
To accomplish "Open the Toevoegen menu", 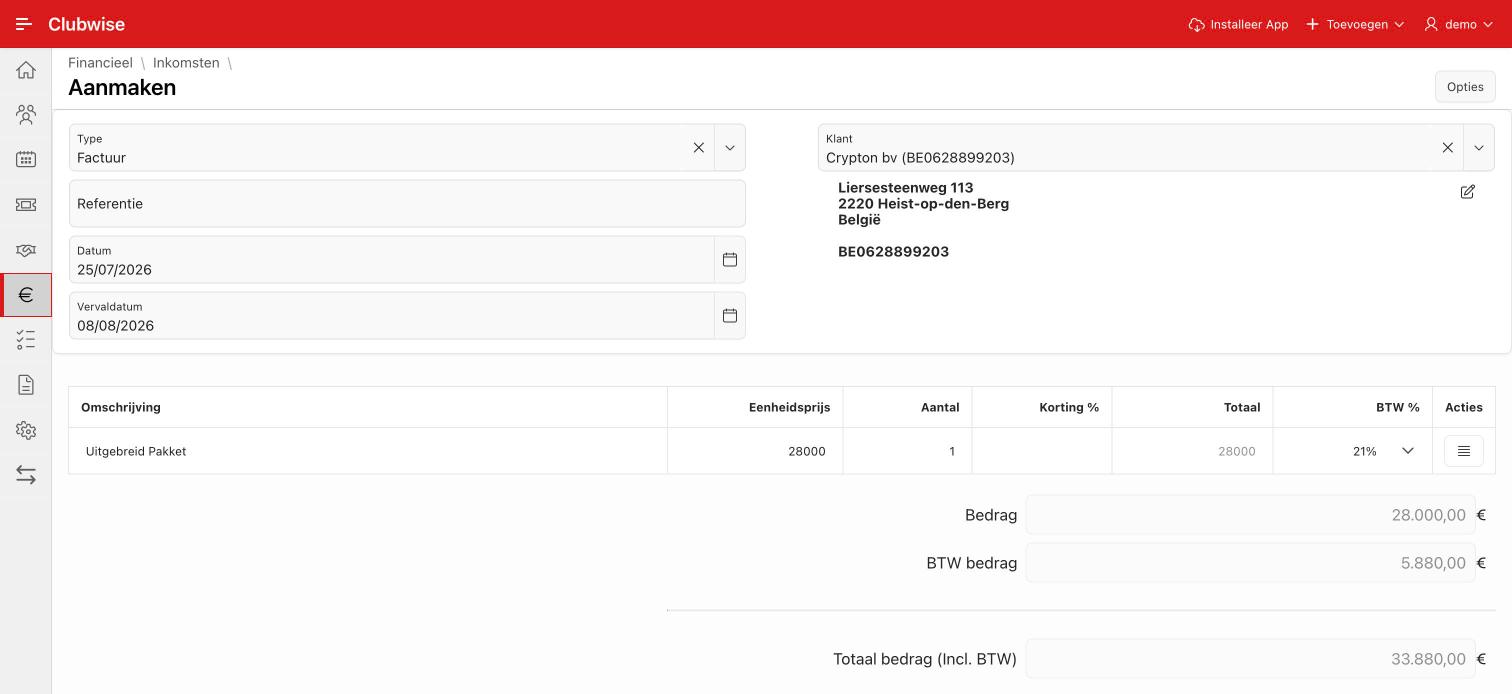I will click(x=1355, y=24).
